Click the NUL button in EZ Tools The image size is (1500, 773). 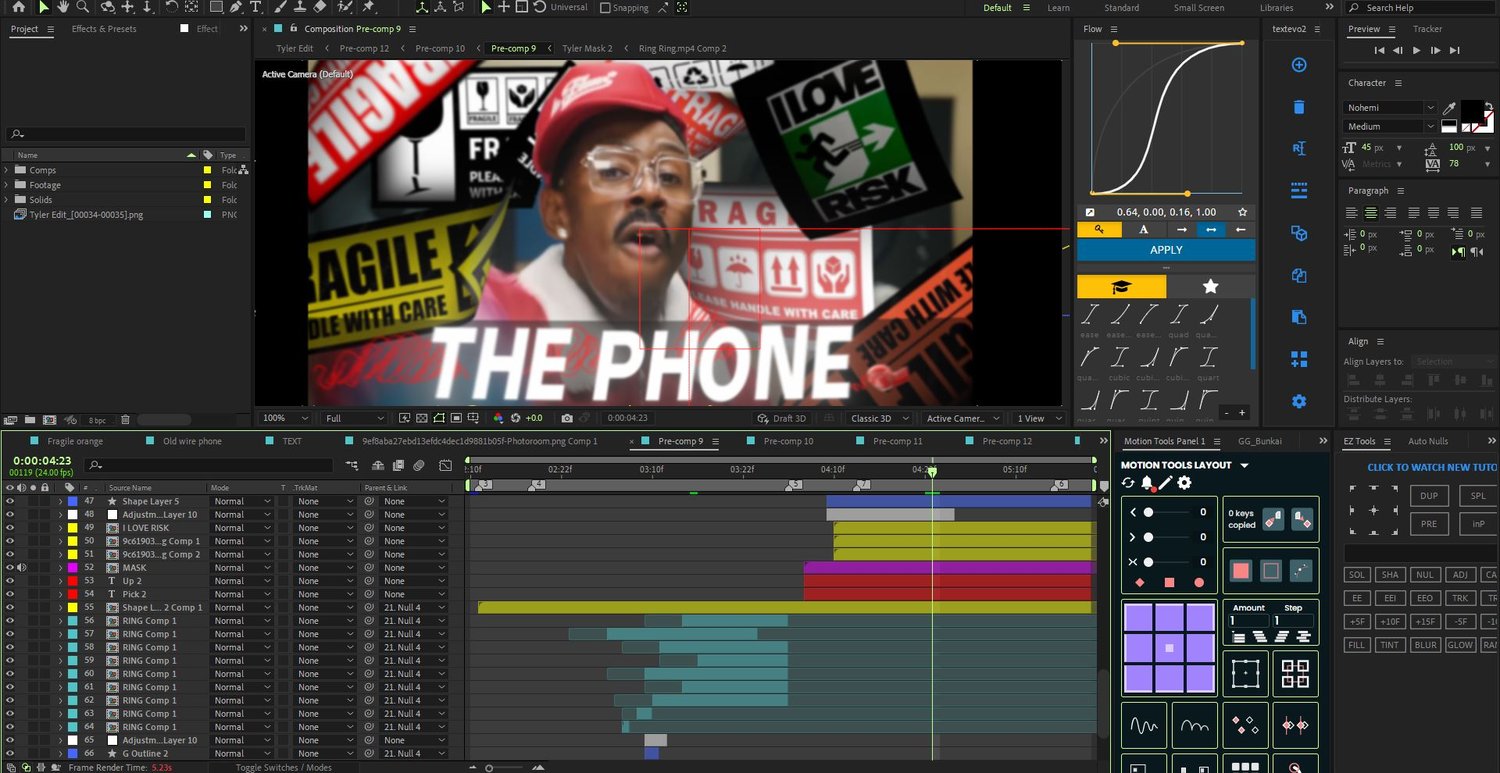(x=1424, y=575)
